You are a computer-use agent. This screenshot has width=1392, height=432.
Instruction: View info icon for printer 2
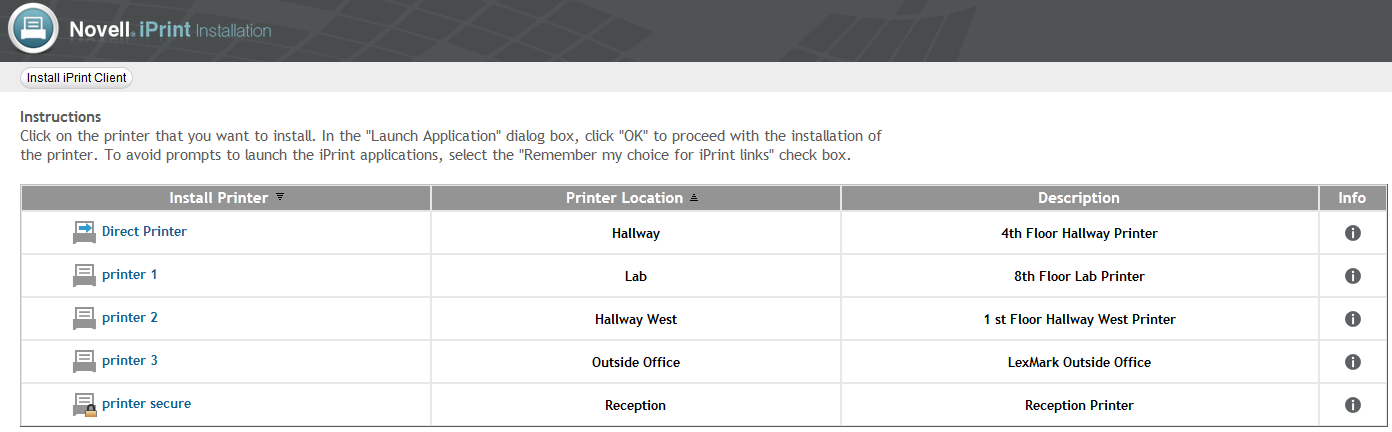pyautogui.click(x=1352, y=319)
